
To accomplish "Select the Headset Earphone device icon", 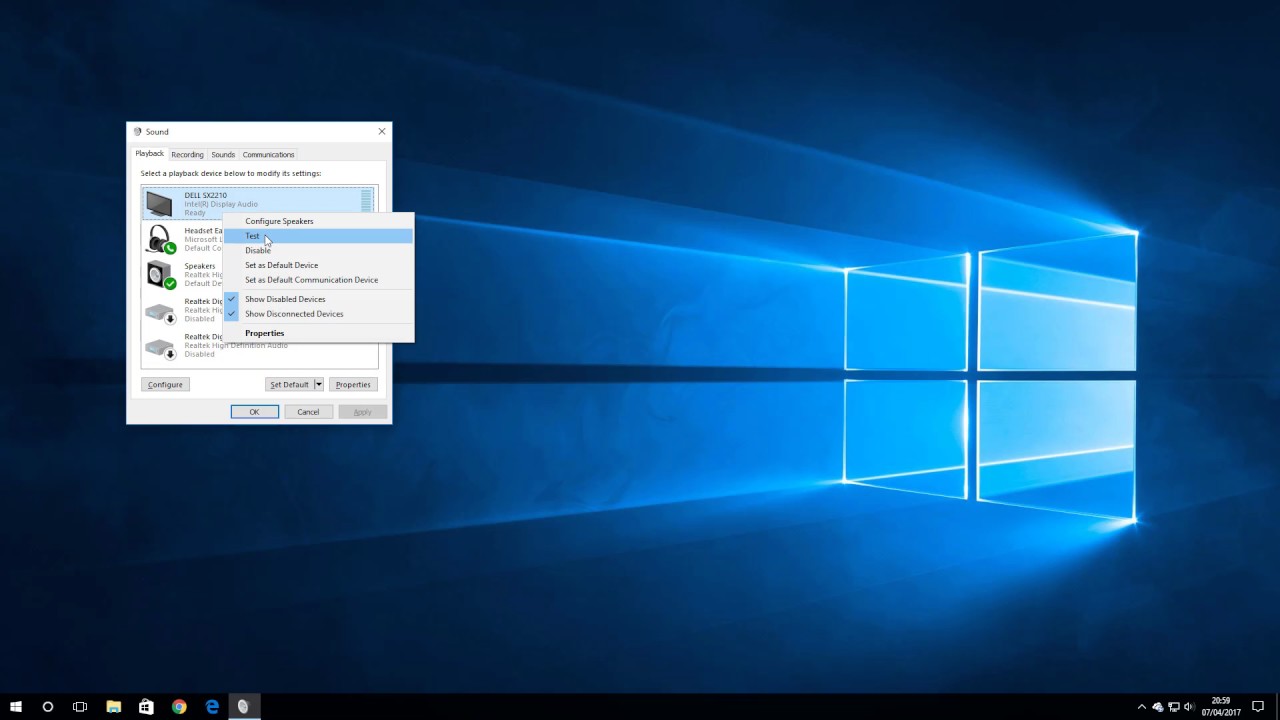I will [160, 239].
